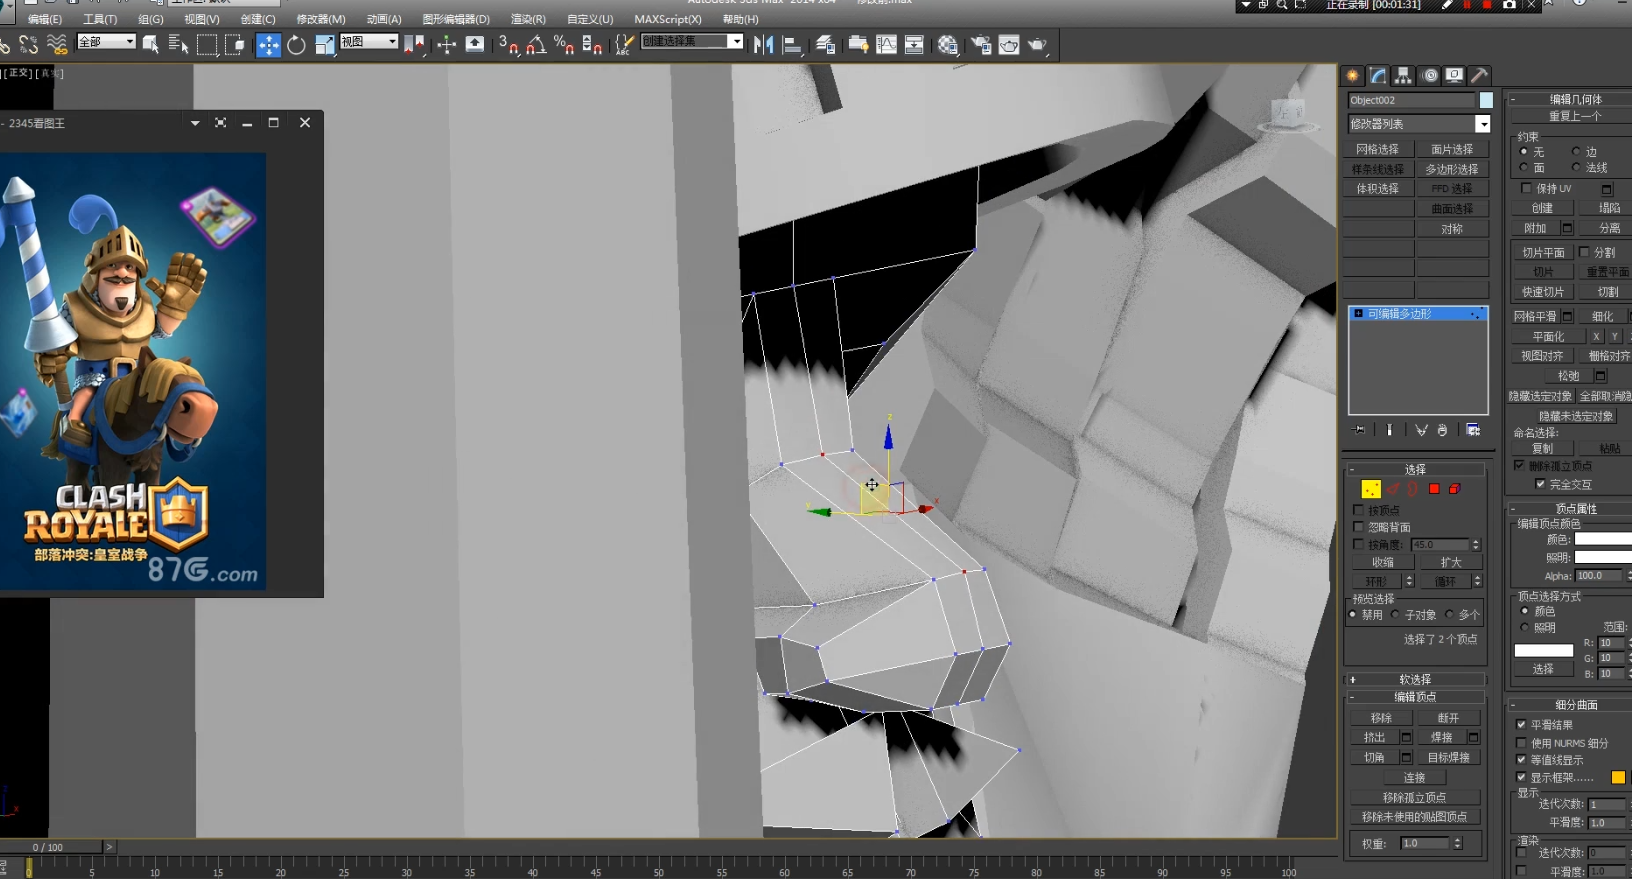Screen dimensions: 1632x879
Task: Open the Utilities hammer panel tab
Action: [1480, 76]
